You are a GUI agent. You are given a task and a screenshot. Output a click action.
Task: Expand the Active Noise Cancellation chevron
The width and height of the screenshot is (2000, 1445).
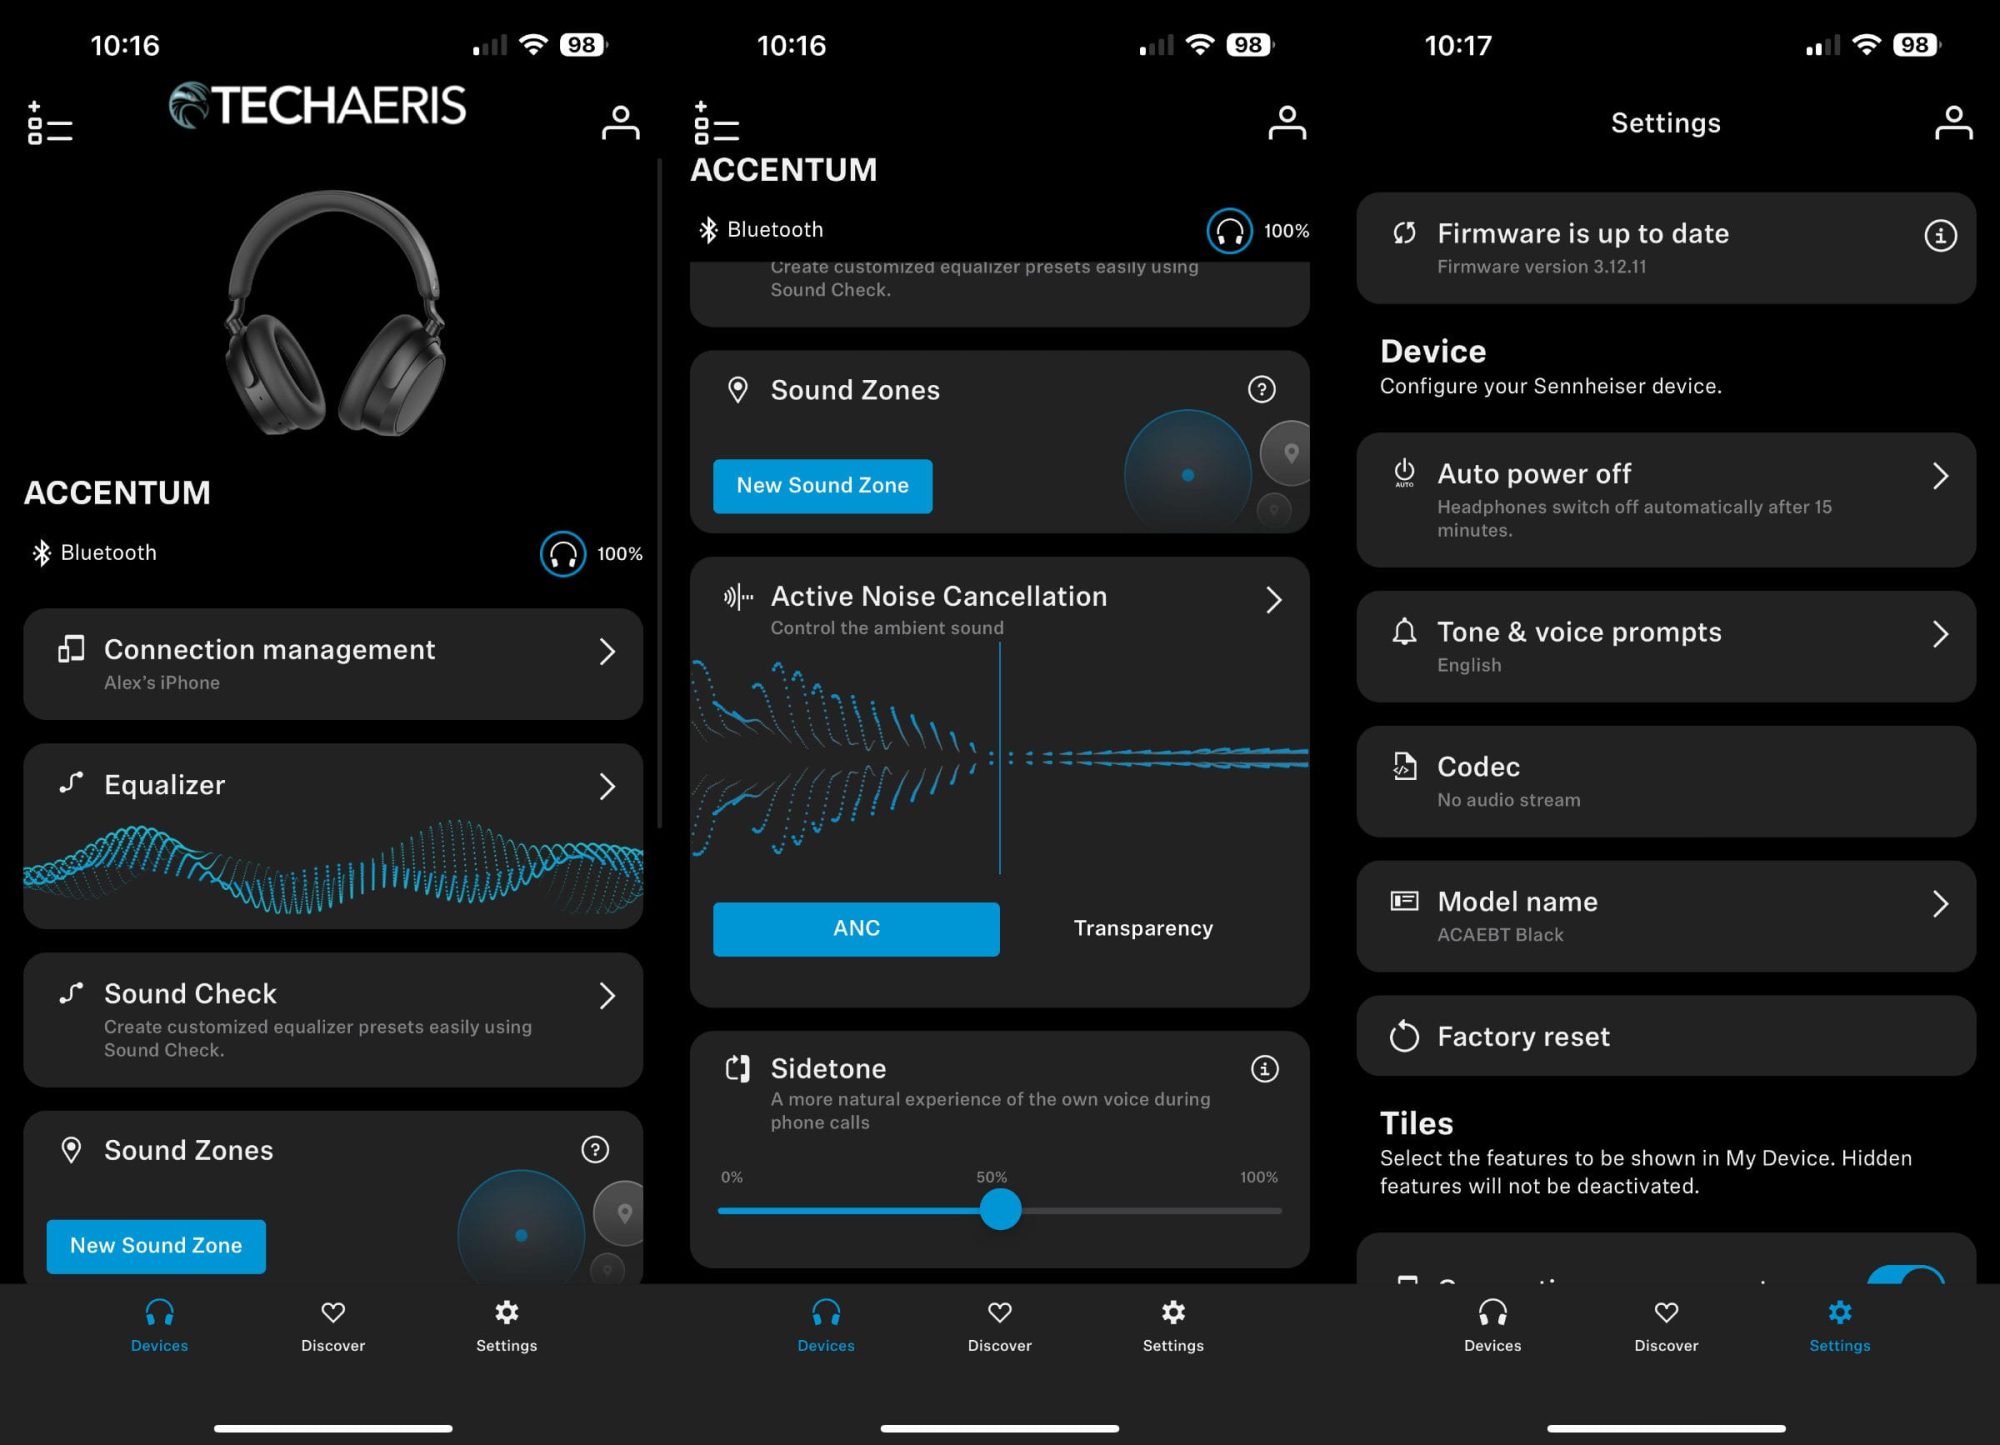pos(1273,598)
